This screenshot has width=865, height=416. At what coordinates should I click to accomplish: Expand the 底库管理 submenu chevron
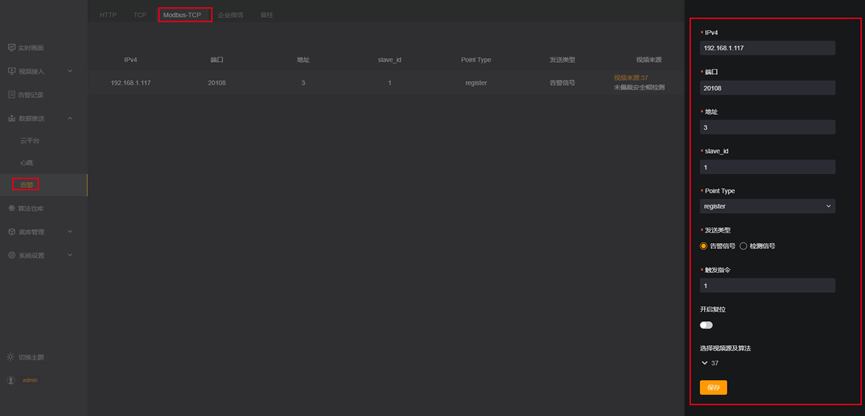pyautogui.click(x=70, y=232)
